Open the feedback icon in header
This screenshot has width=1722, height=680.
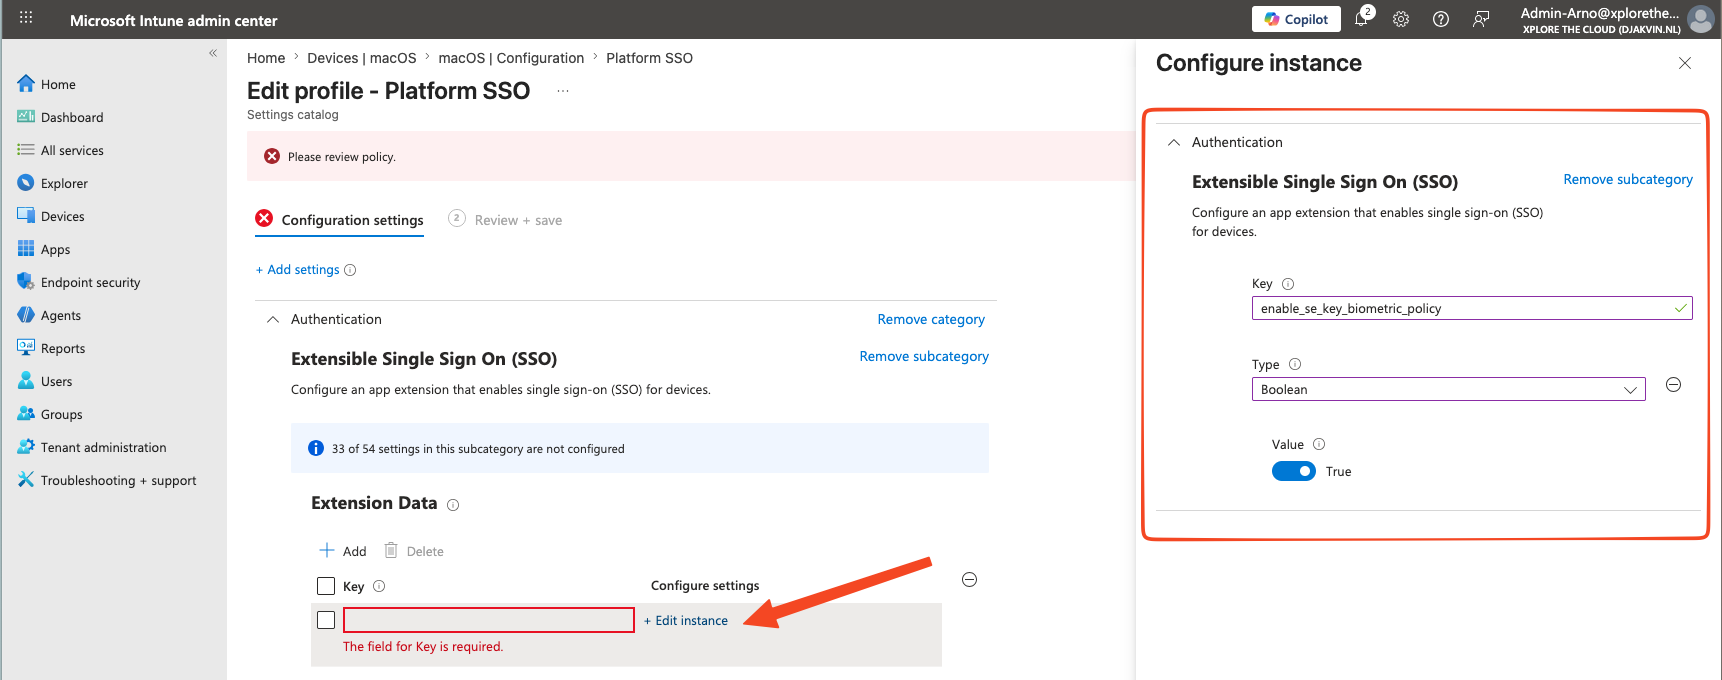[1481, 19]
